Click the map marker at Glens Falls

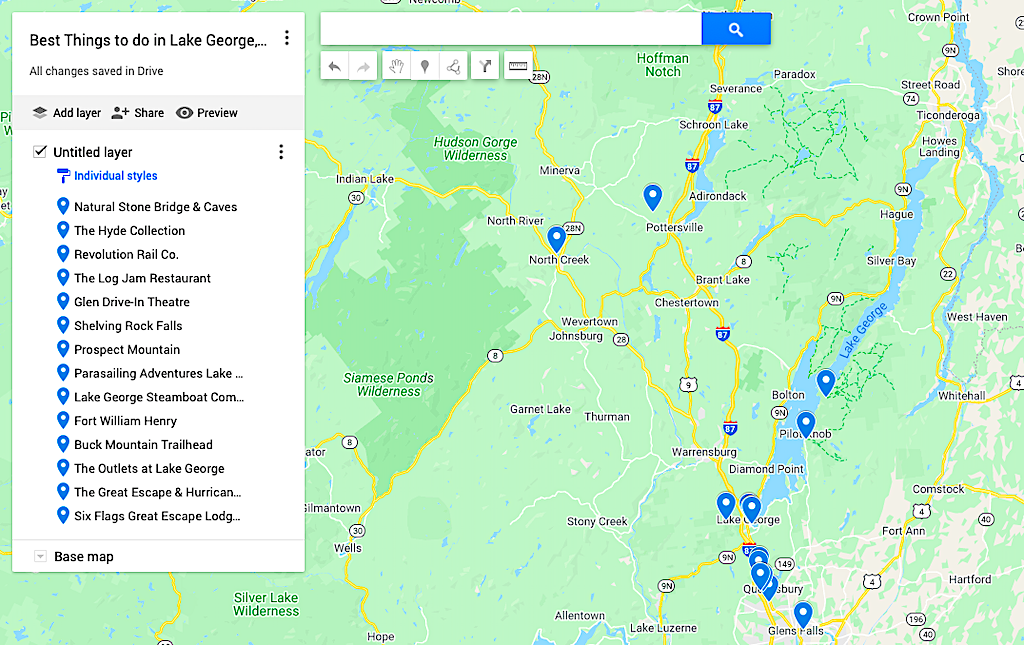pyautogui.click(x=803, y=615)
